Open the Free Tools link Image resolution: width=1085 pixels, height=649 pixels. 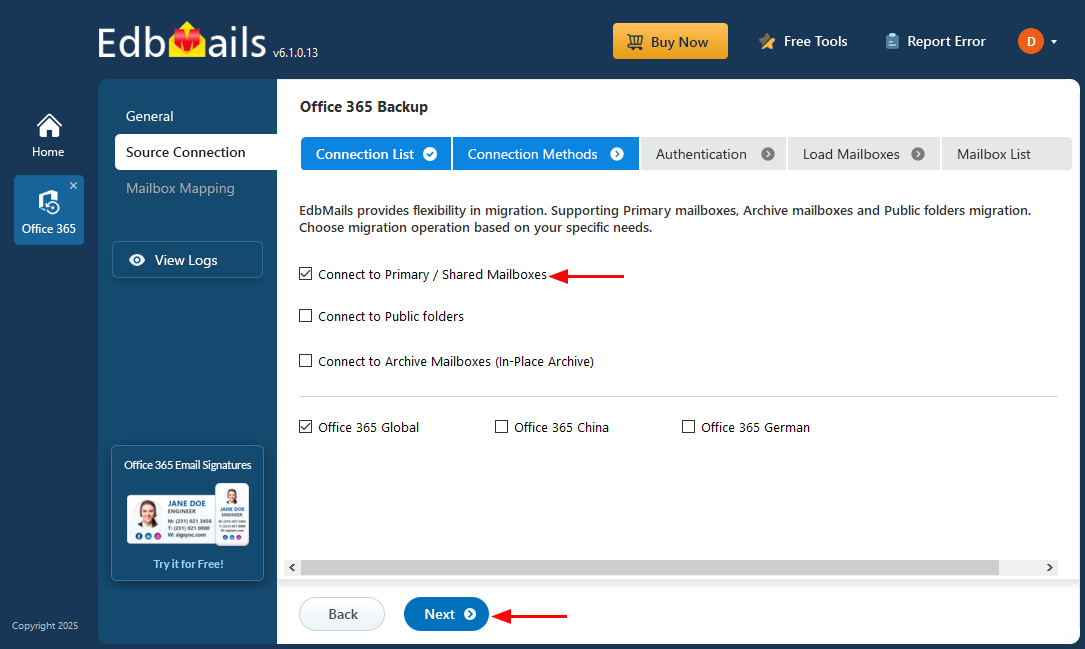pos(803,42)
